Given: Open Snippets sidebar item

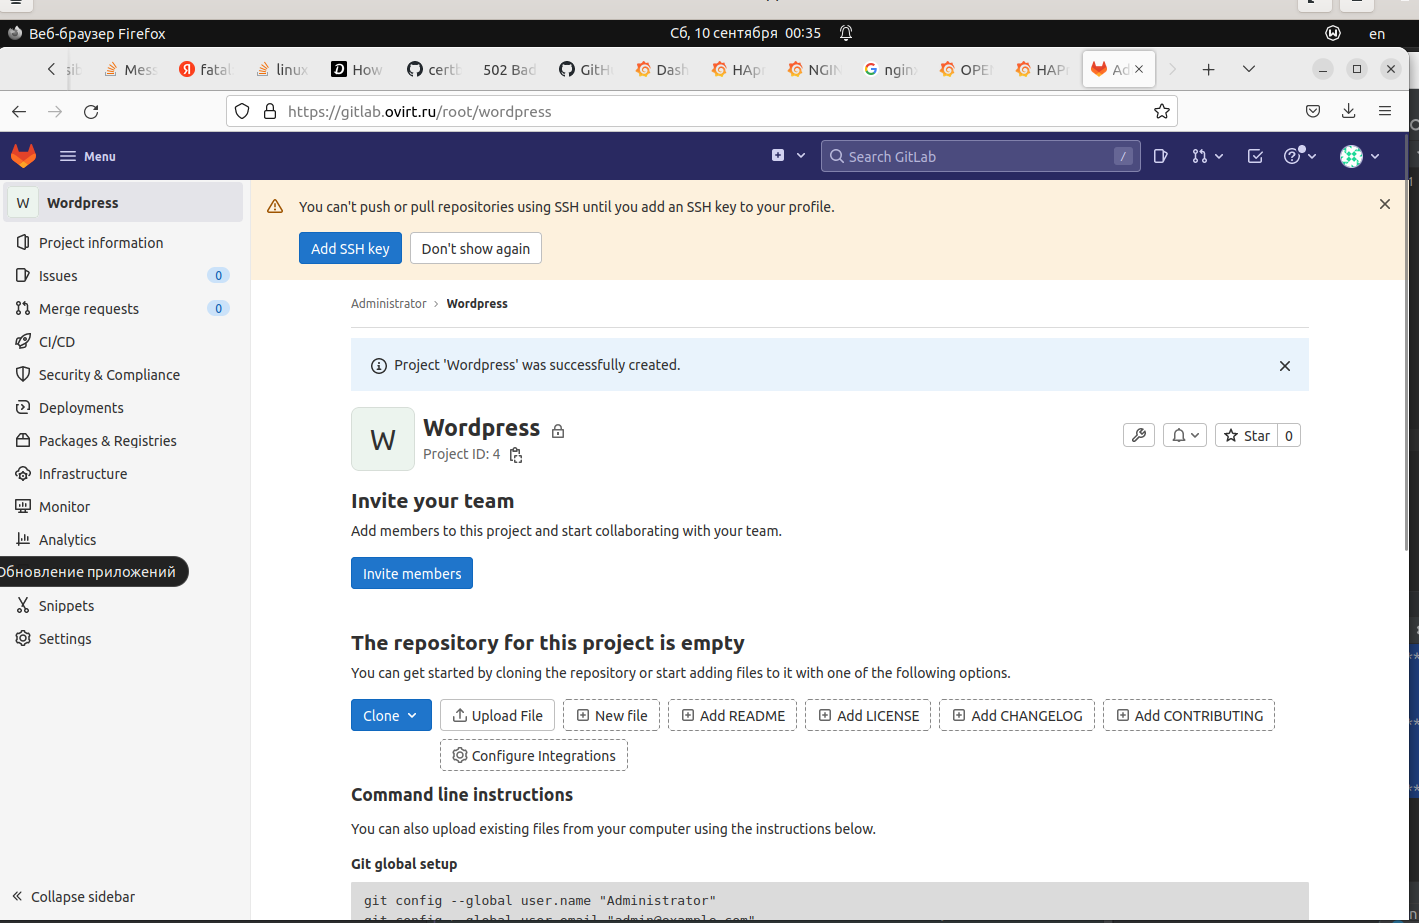Looking at the screenshot, I should tap(122, 605).
